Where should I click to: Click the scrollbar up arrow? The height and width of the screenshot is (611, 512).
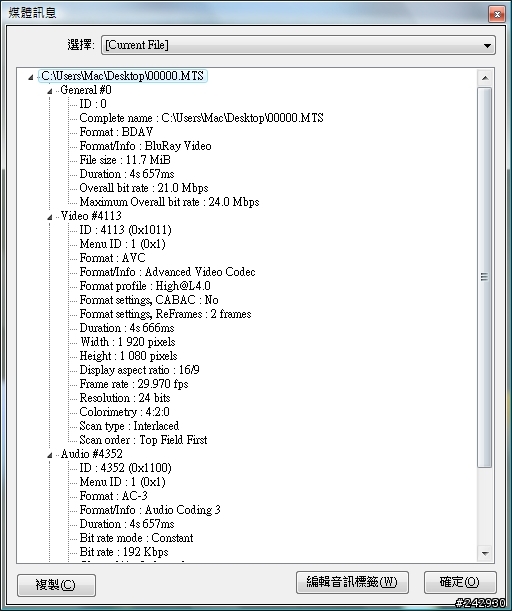[485, 78]
